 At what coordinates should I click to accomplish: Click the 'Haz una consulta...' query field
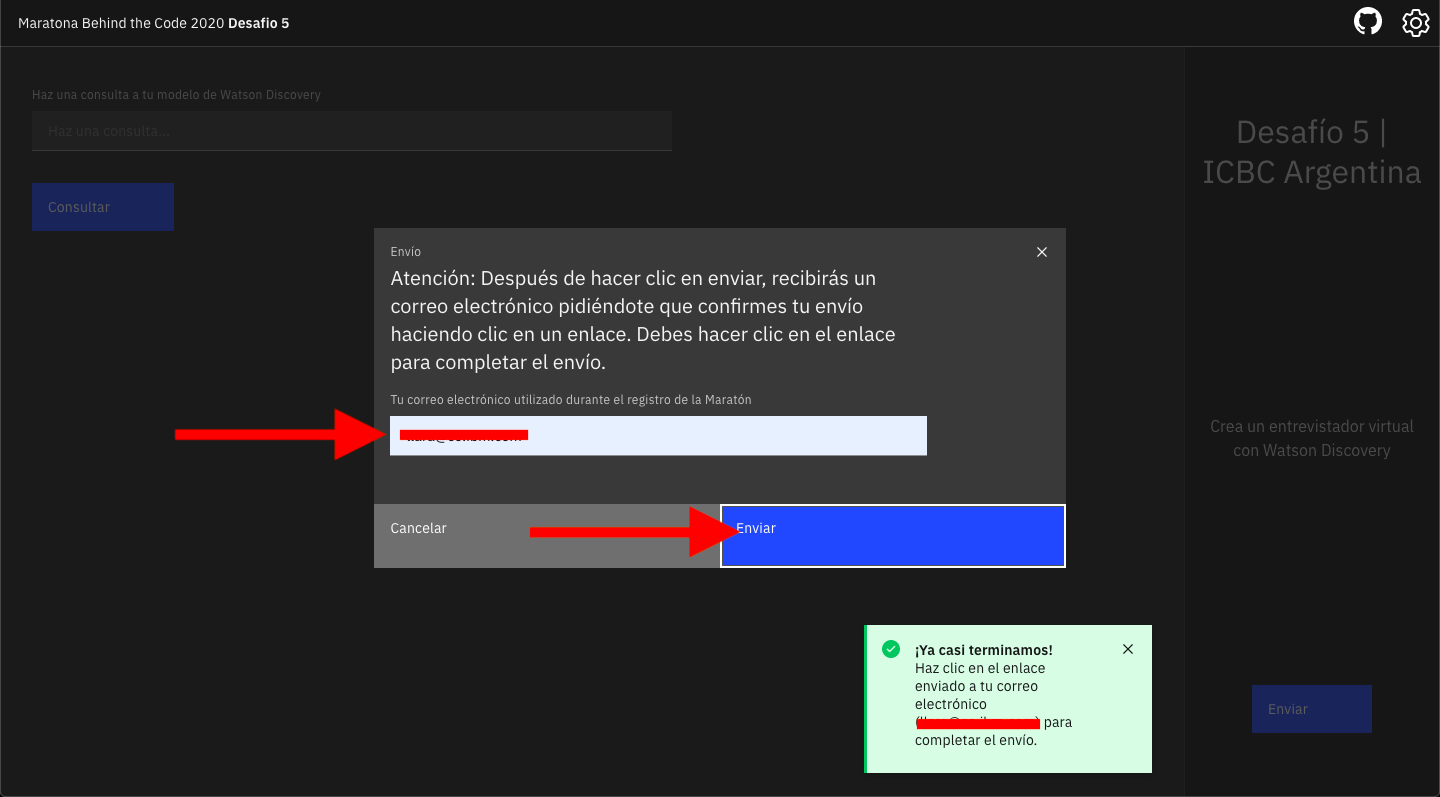tap(352, 131)
